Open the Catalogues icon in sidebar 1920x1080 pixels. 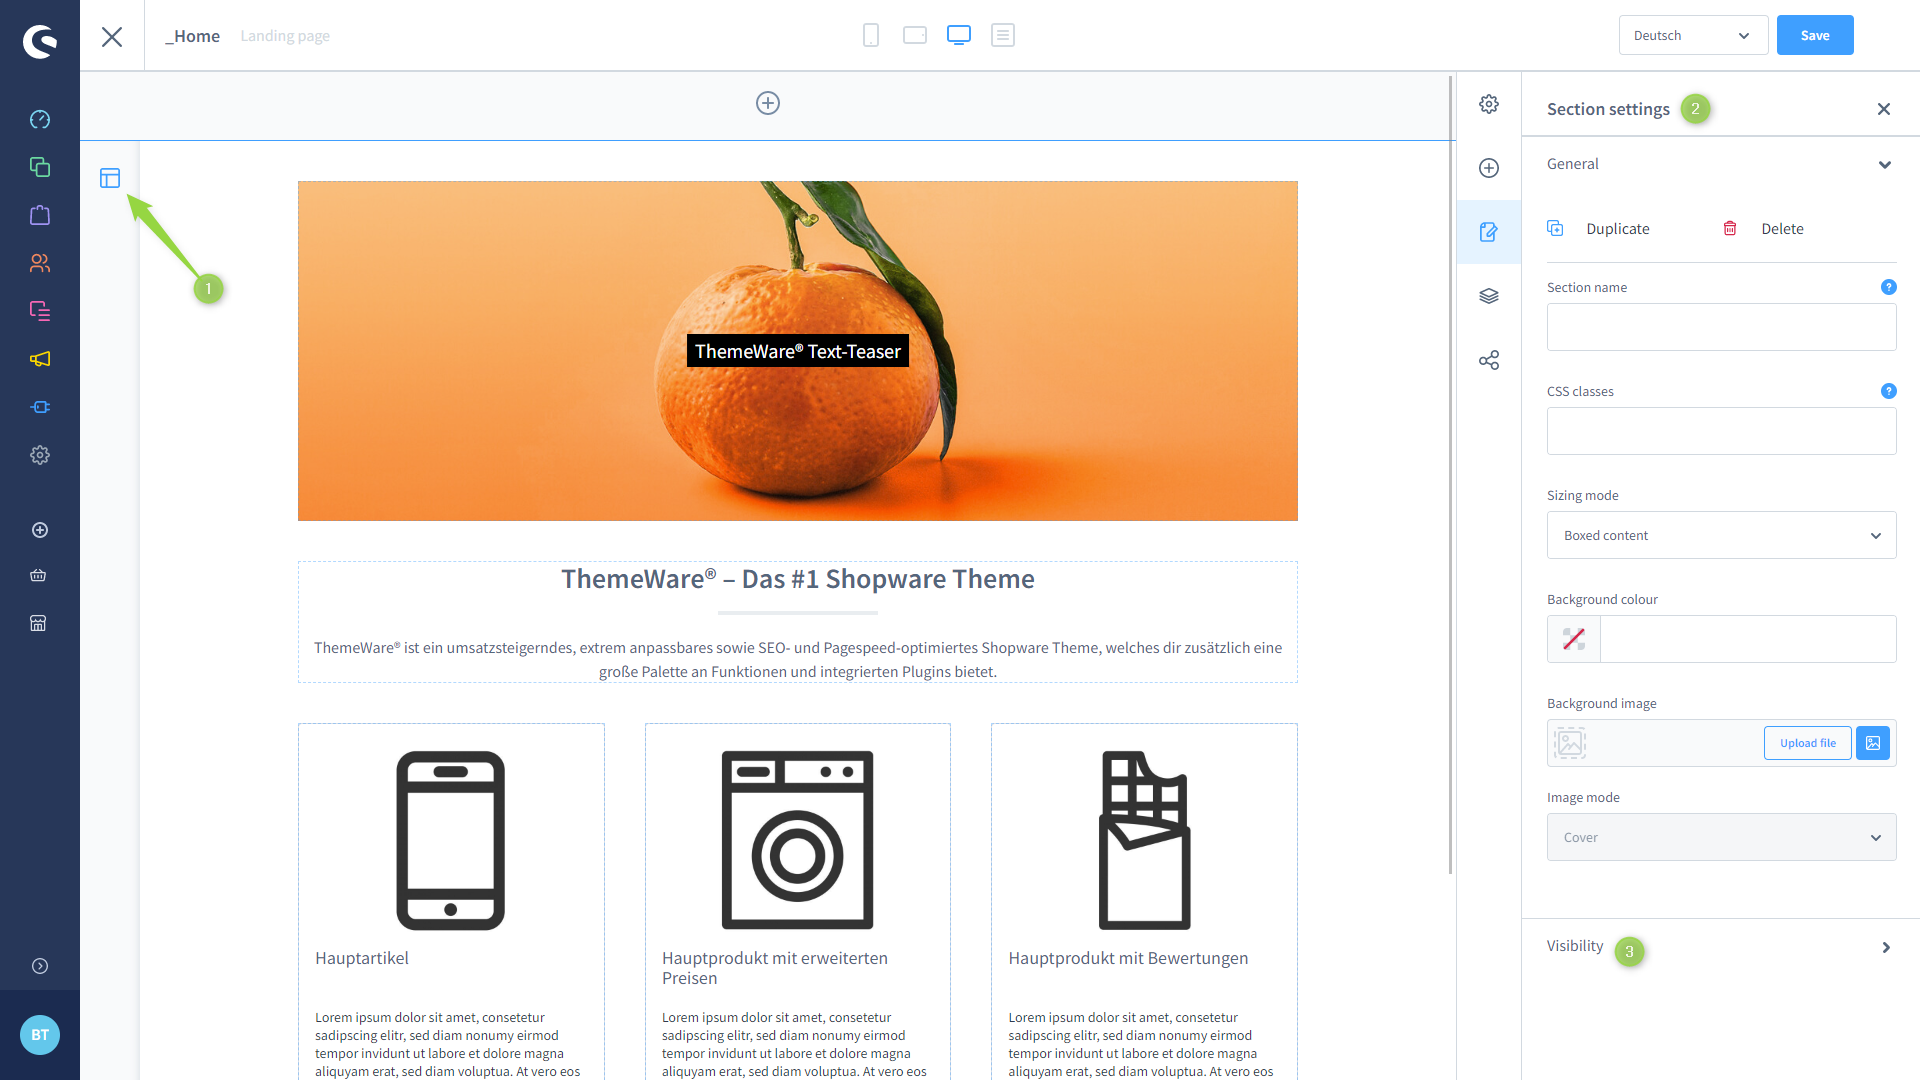coord(40,167)
